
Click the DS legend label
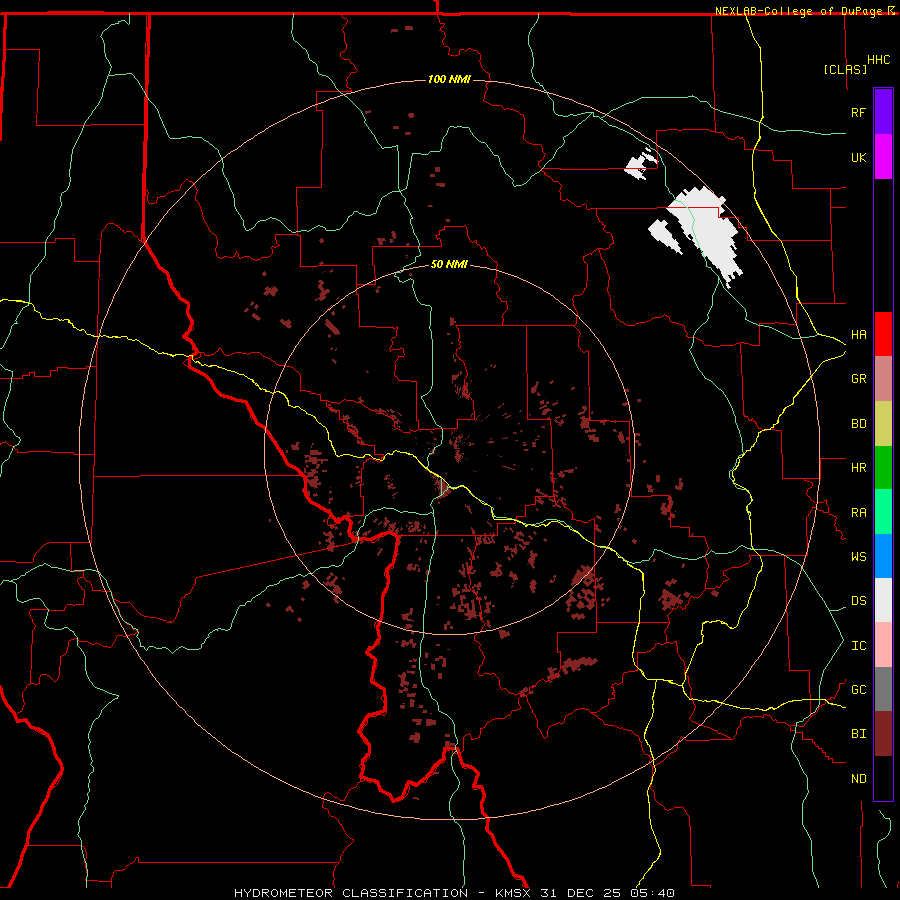(x=858, y=601)
